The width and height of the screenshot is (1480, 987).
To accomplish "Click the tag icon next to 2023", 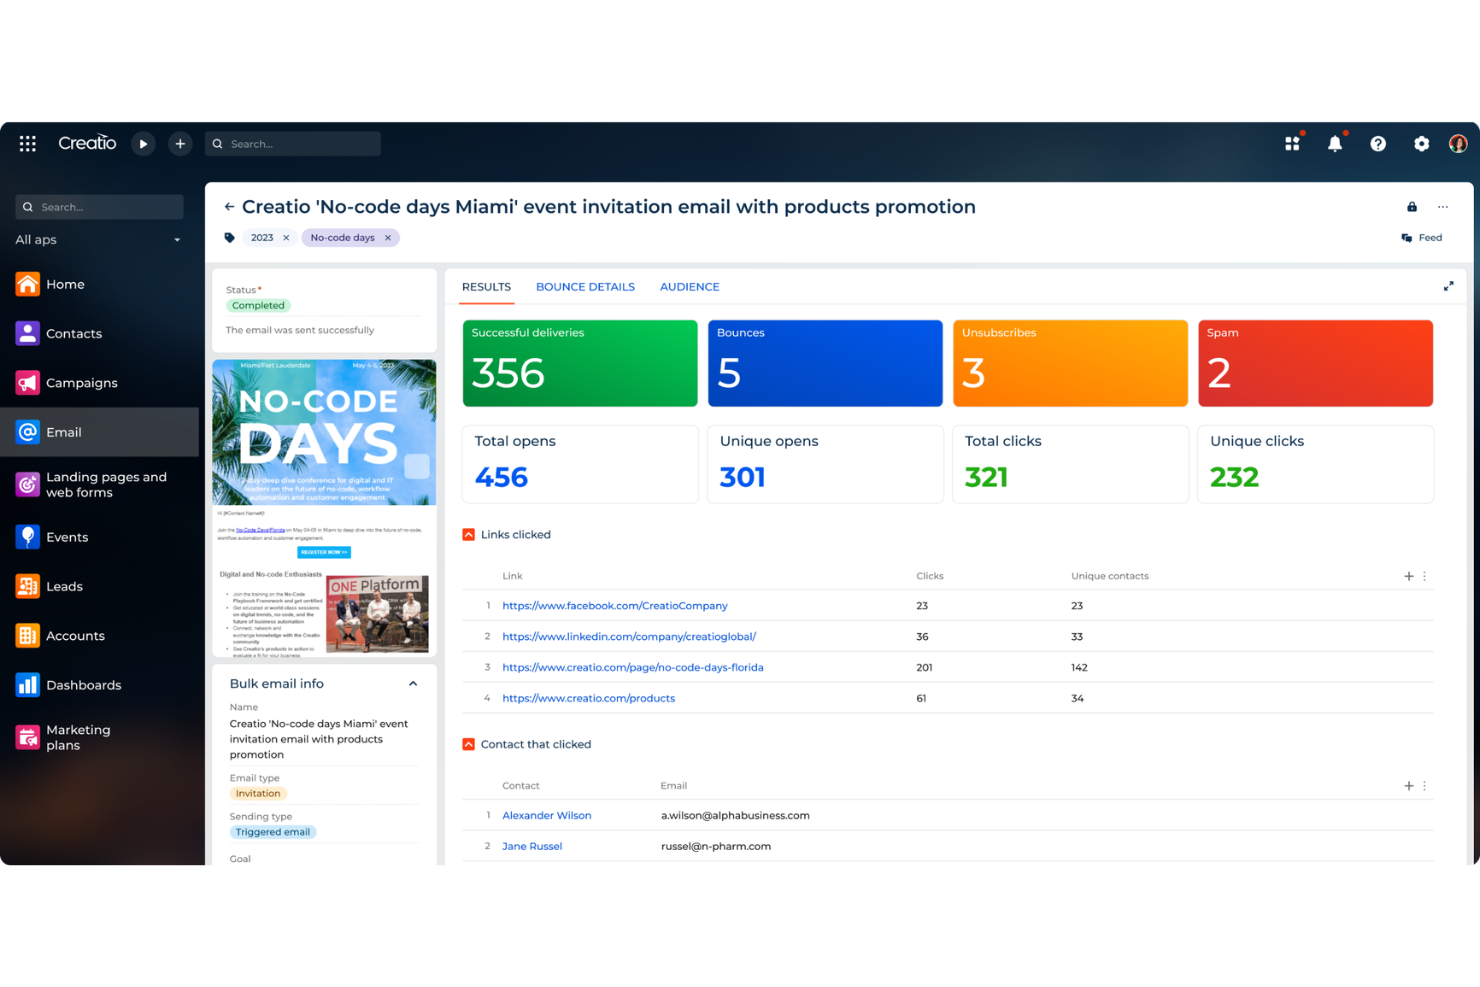I will click(230, 238).
